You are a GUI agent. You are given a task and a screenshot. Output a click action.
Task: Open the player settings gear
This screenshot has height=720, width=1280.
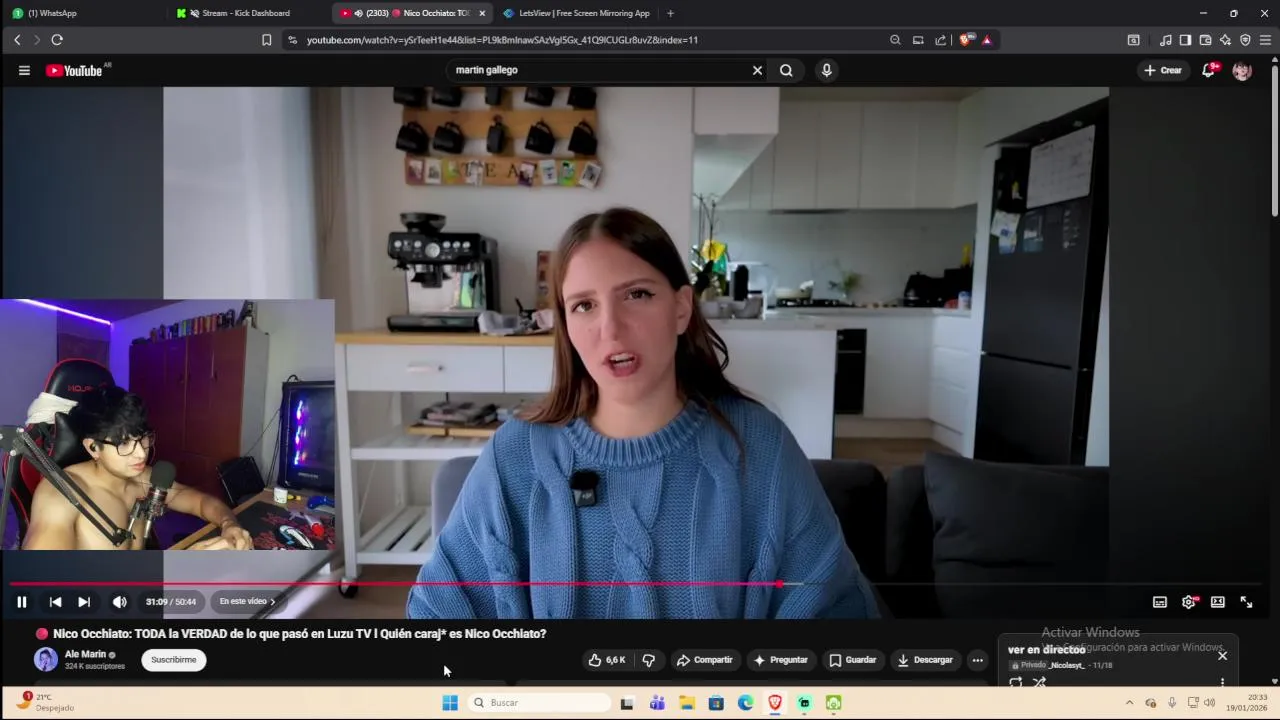1189,602
